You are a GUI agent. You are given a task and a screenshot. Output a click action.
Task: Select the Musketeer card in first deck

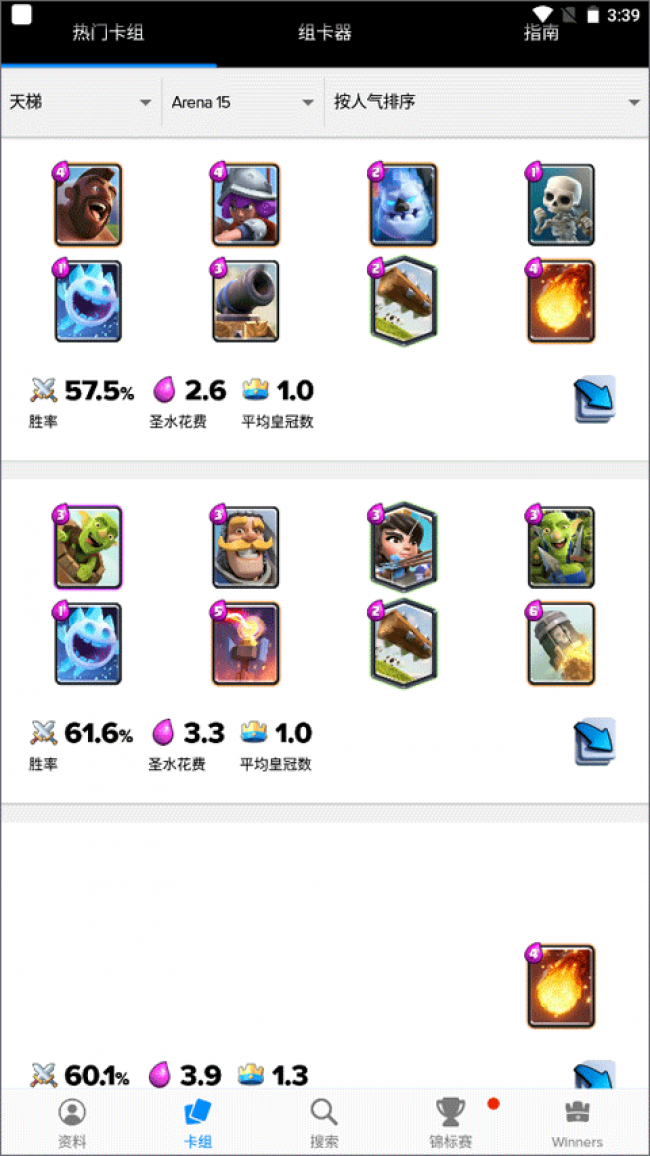[x=245, y=205]
